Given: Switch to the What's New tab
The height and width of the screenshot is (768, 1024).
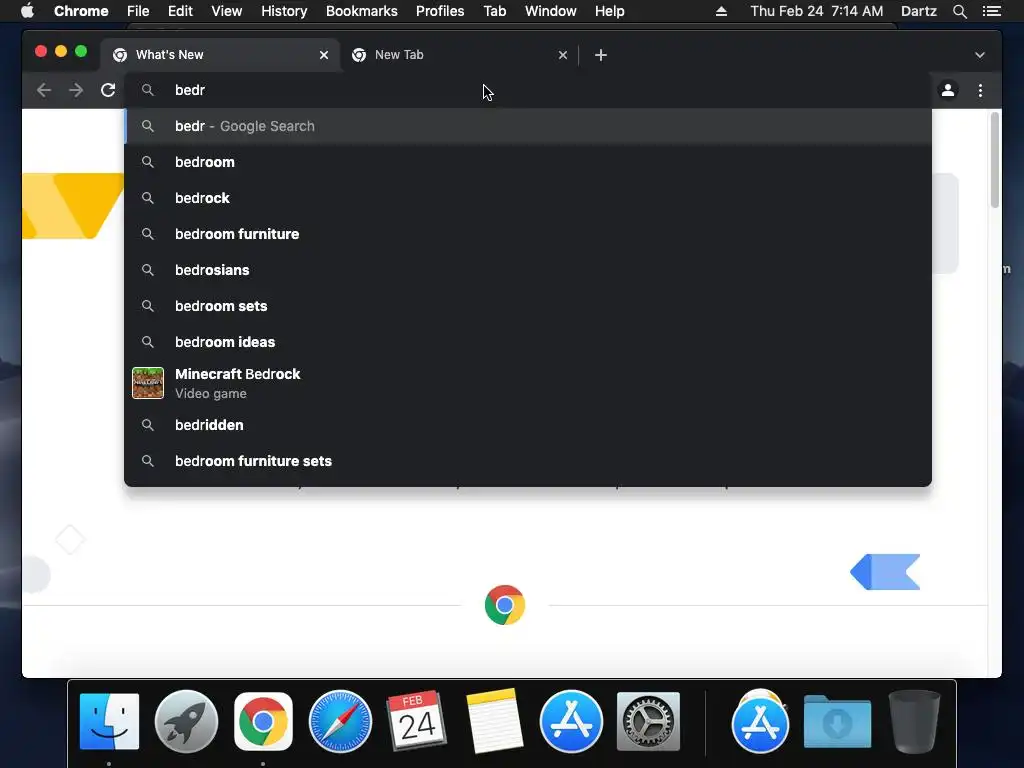Looking at the screenshot, I should [220, 55].
